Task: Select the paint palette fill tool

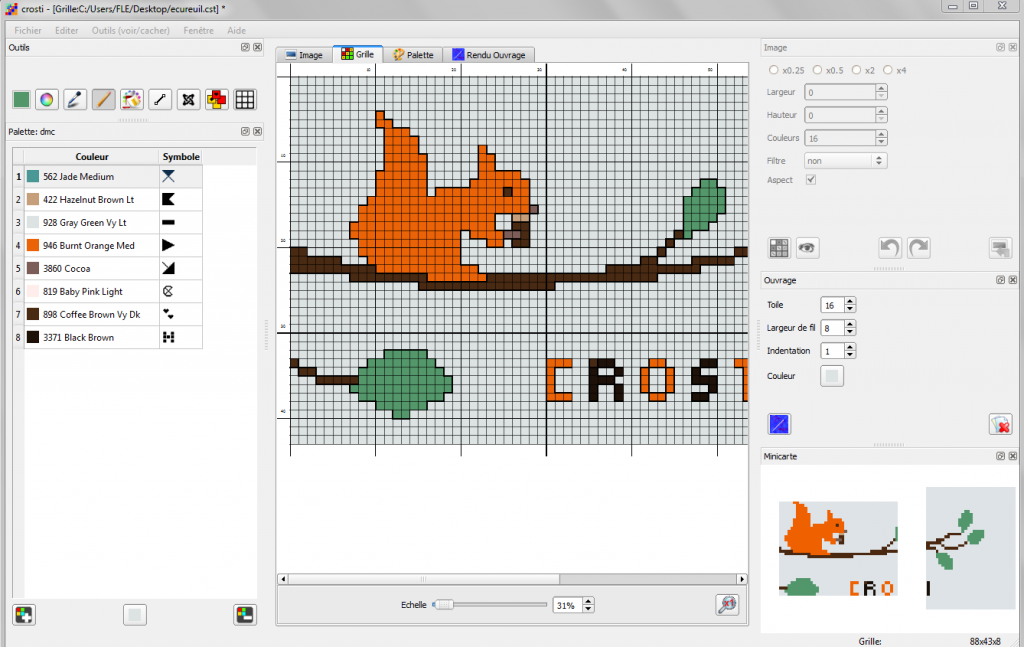Action: 132,100
